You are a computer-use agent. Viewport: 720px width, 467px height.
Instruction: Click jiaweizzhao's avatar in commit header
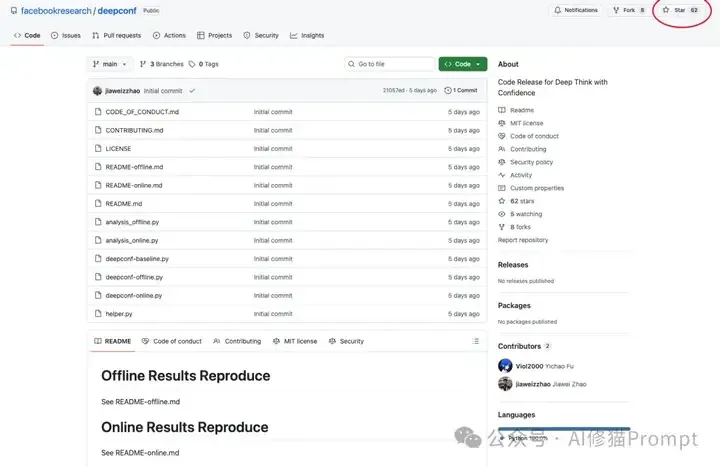click(97, 91)
